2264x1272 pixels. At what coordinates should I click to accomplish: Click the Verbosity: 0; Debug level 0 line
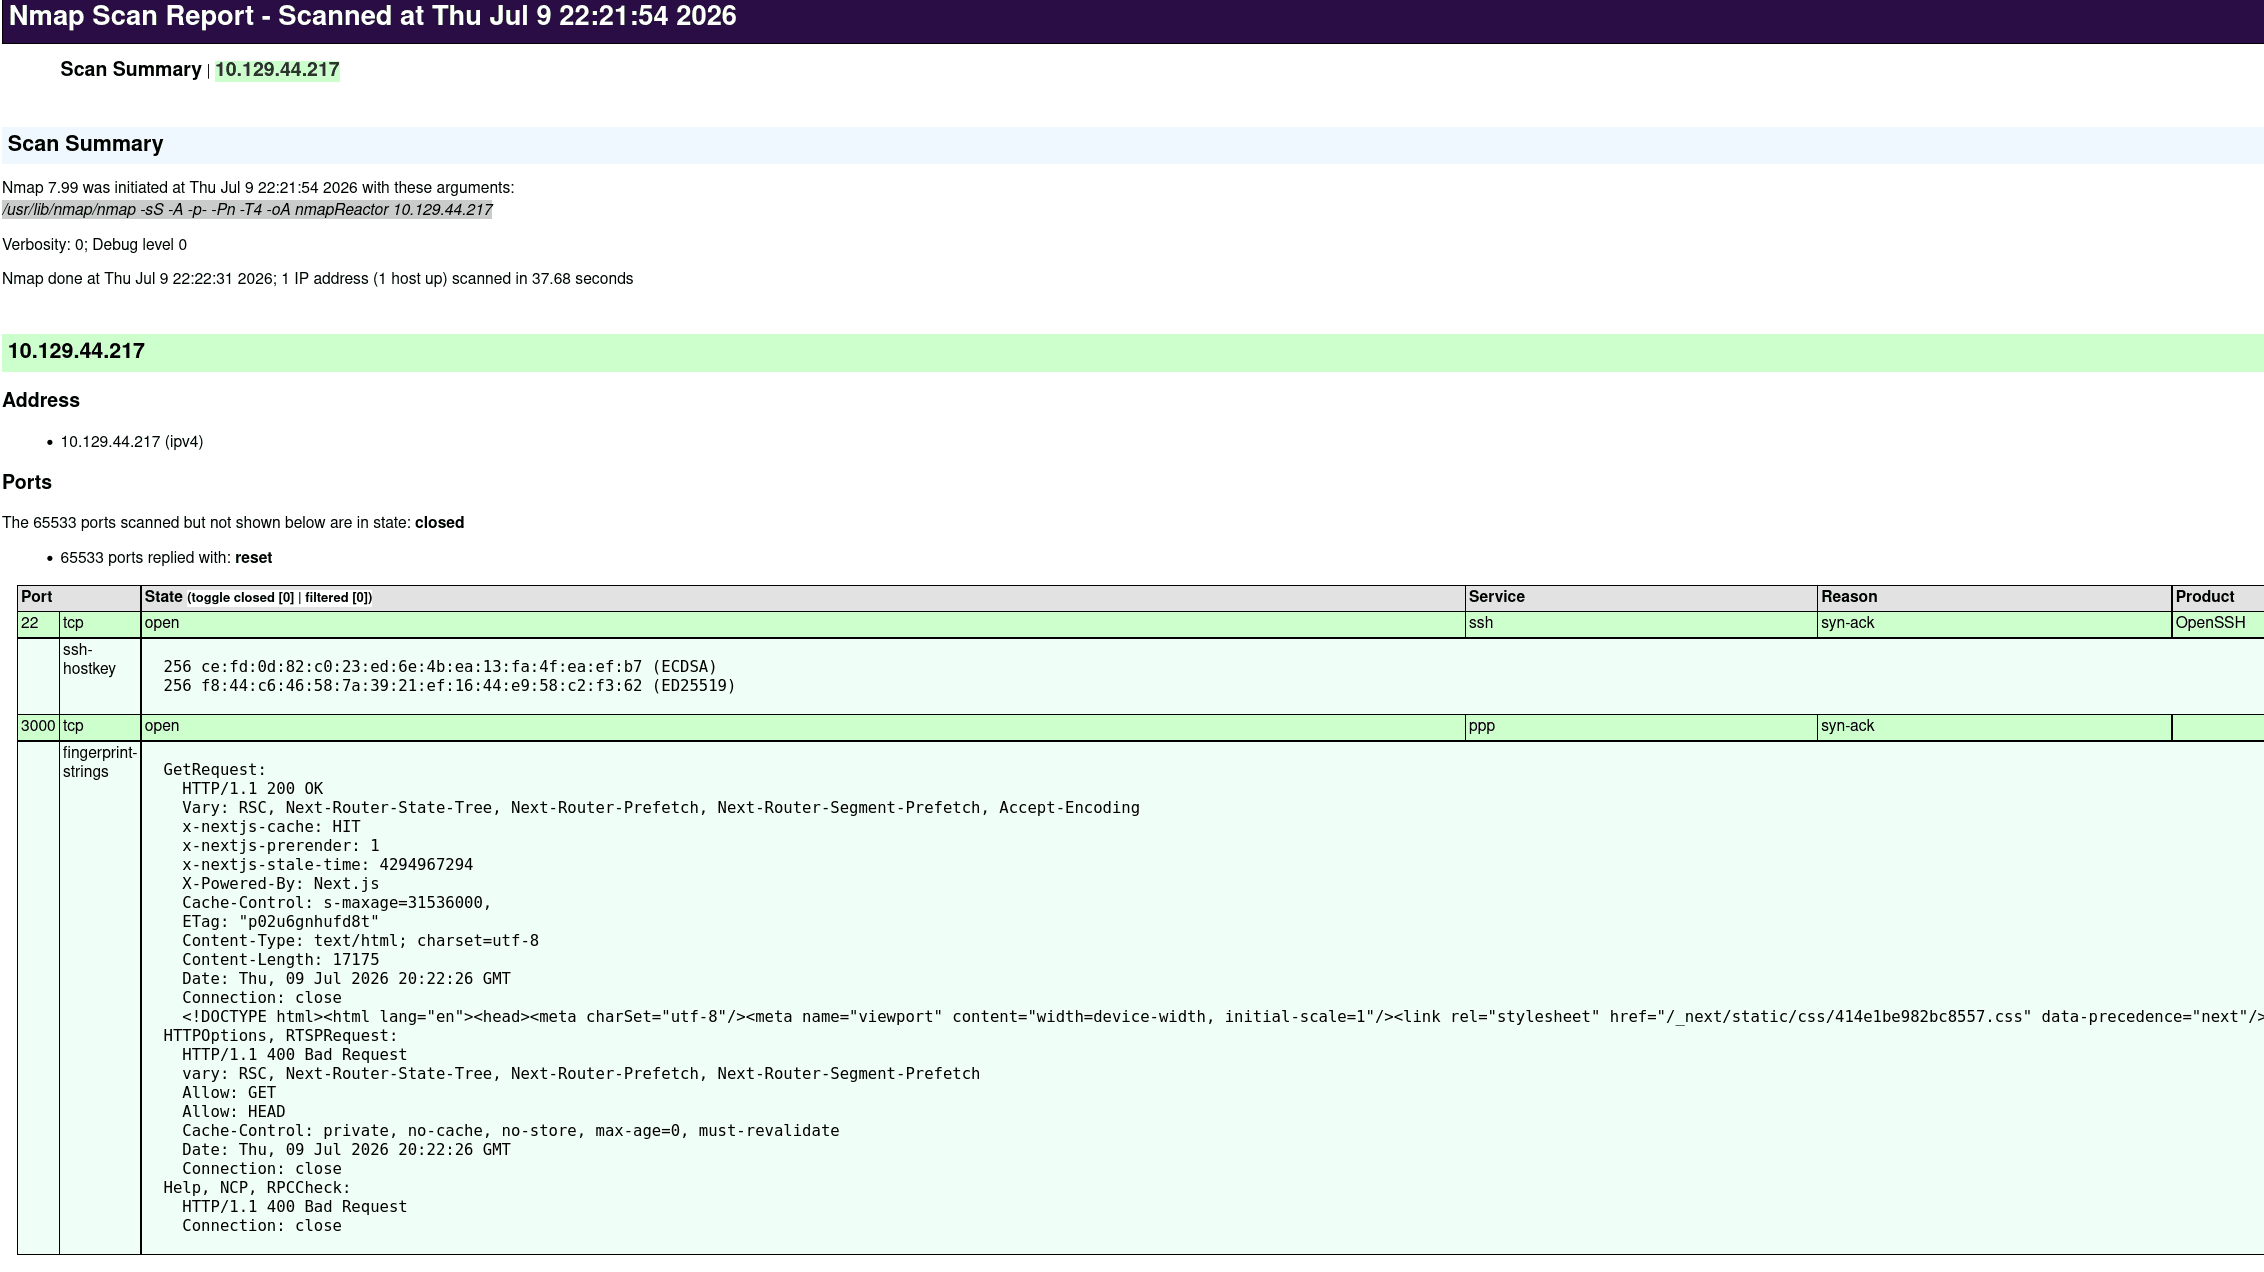94,245
